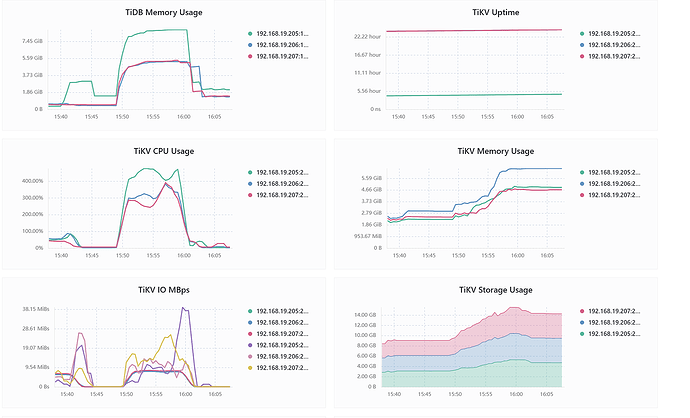Click green color dot in TiKV Memory Usage legend
The height and width of the screenshot is (418, 690).
[582, 172]
